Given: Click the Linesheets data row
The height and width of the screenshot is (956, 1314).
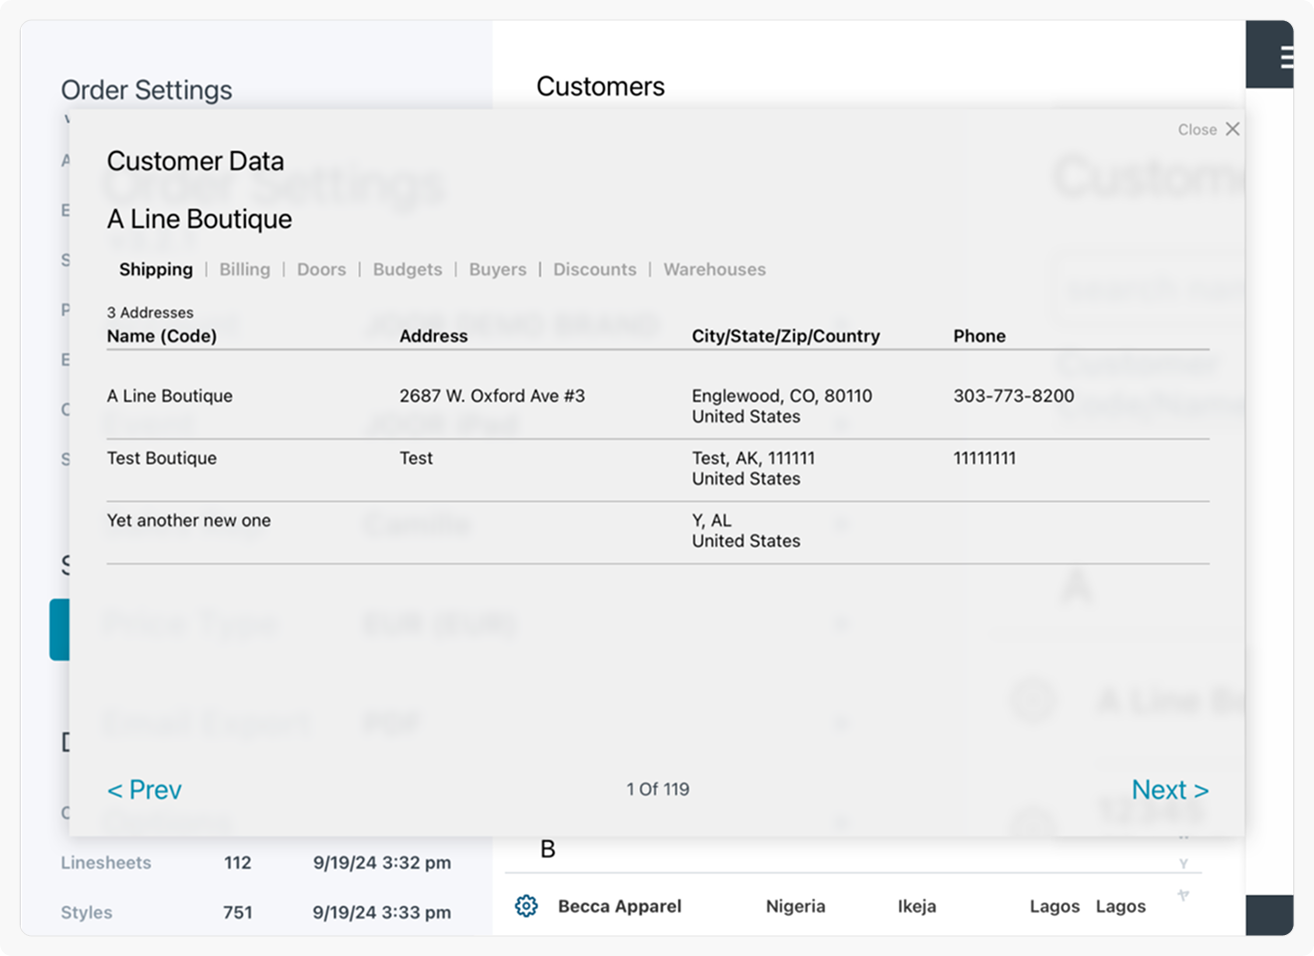Looking at the screenshot, I should click(x=106, y=862).
